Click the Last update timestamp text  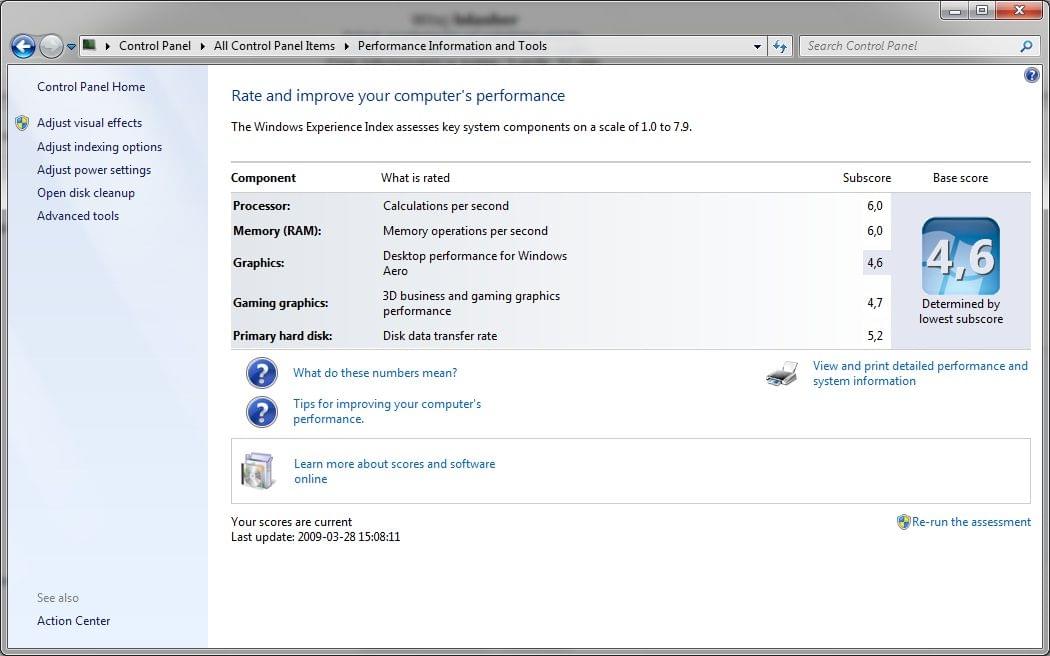pos(315,537)
